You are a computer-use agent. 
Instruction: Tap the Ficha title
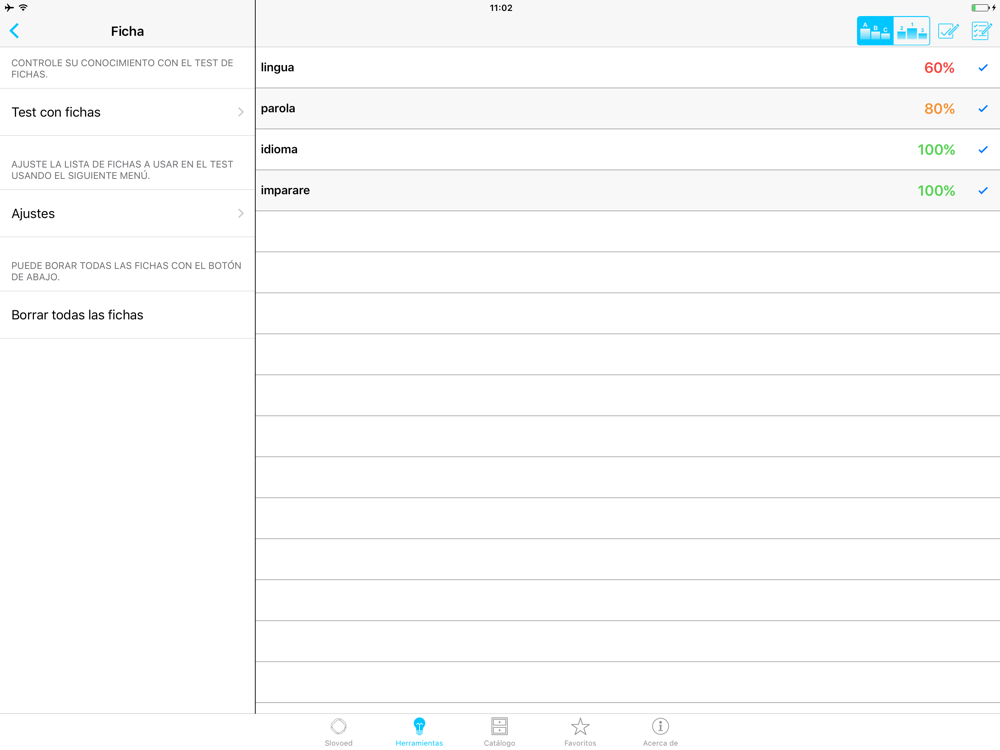128,31
